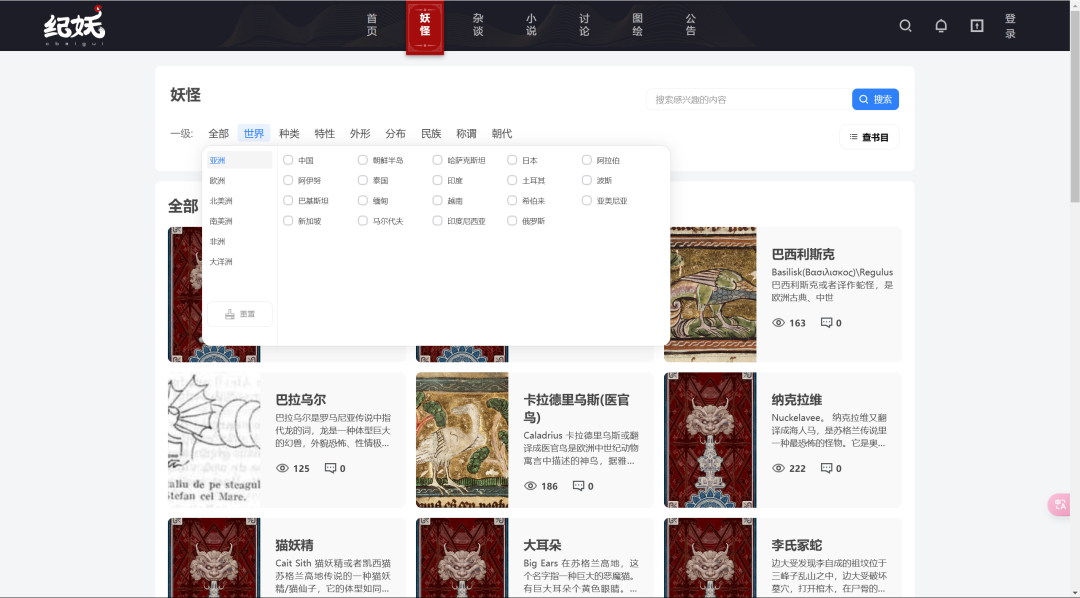Screen dimensions: 1080x598
Task: Open the 巴拉乌尔 dragon sketch thumbnail
Action: coord(214,440)
